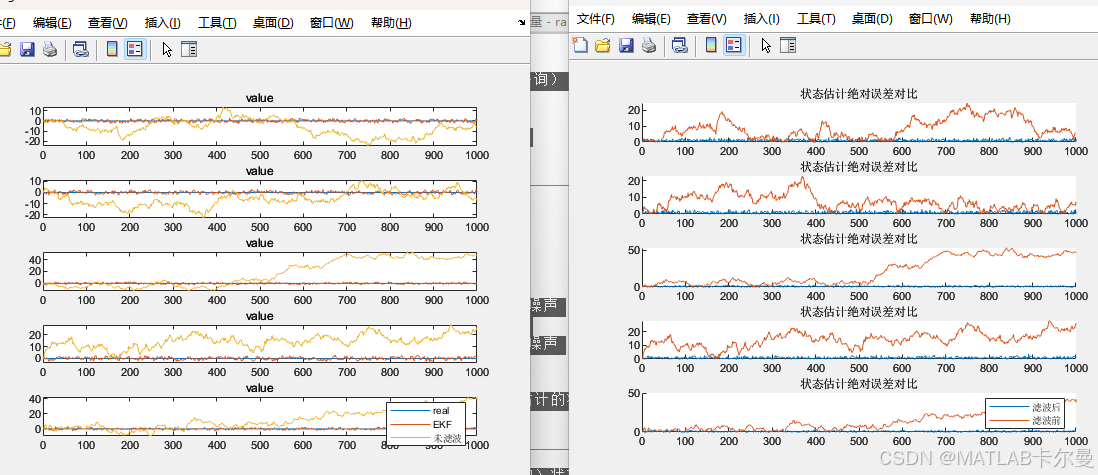Open 插入(I) menu in left figure

[x=162, y=23]
